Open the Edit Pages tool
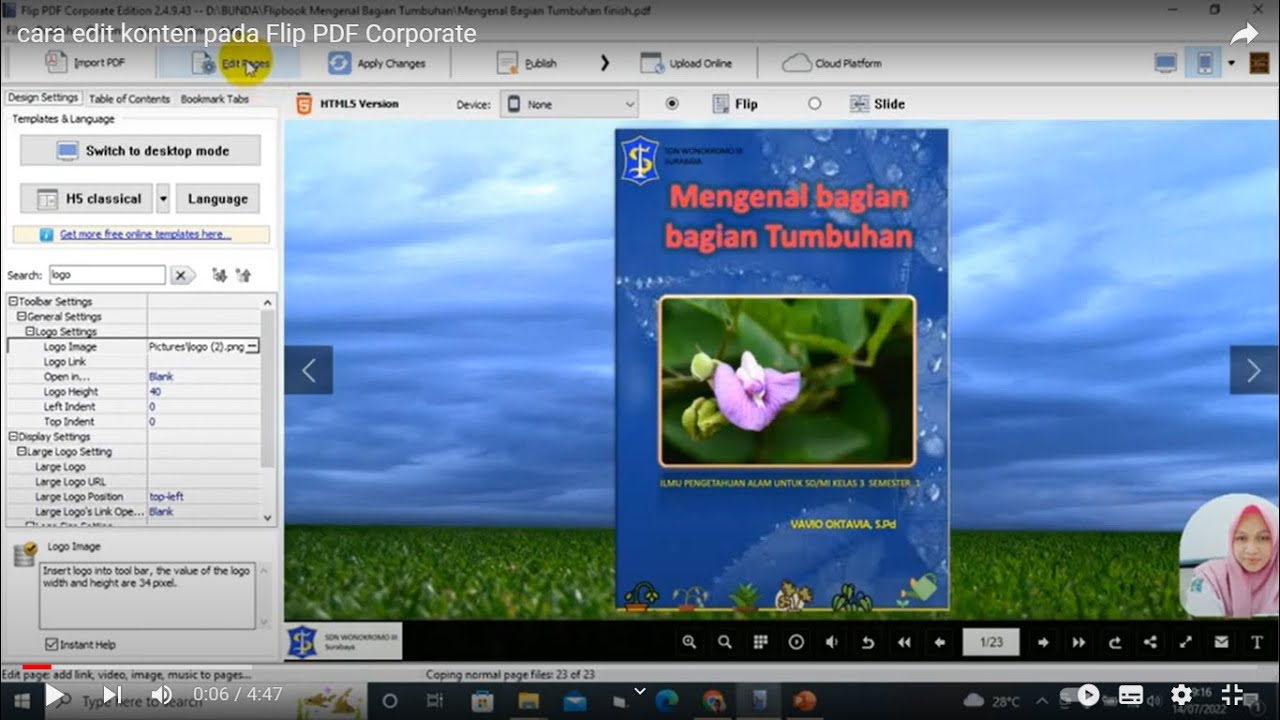This screenshot has height=720, width=1280. pyautogui.click(x=231, y=63)
